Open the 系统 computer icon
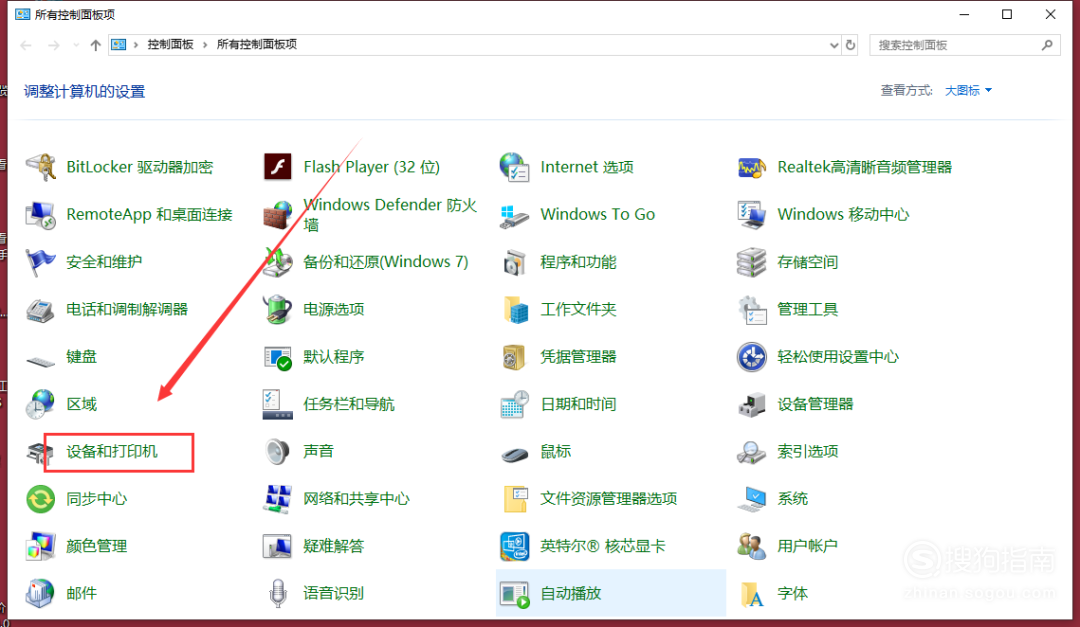This screenshot has height=627, width=1080. (751, 499)
